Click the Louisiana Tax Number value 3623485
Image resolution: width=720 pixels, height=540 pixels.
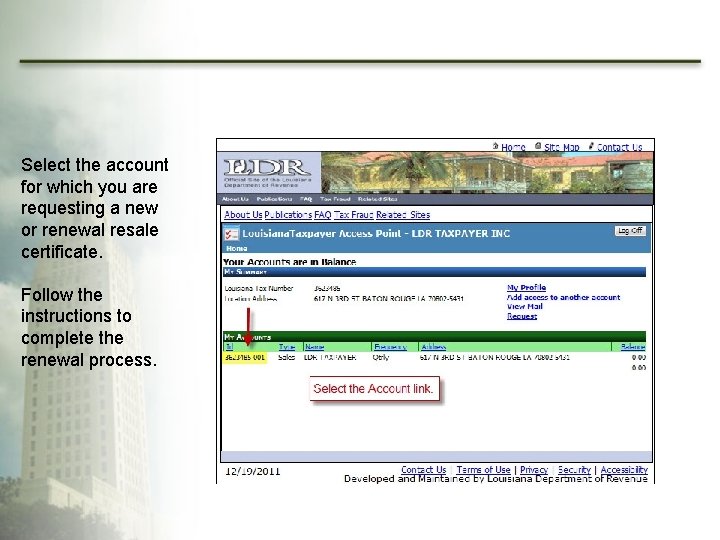pyautogui.click(x=327, y=288)
